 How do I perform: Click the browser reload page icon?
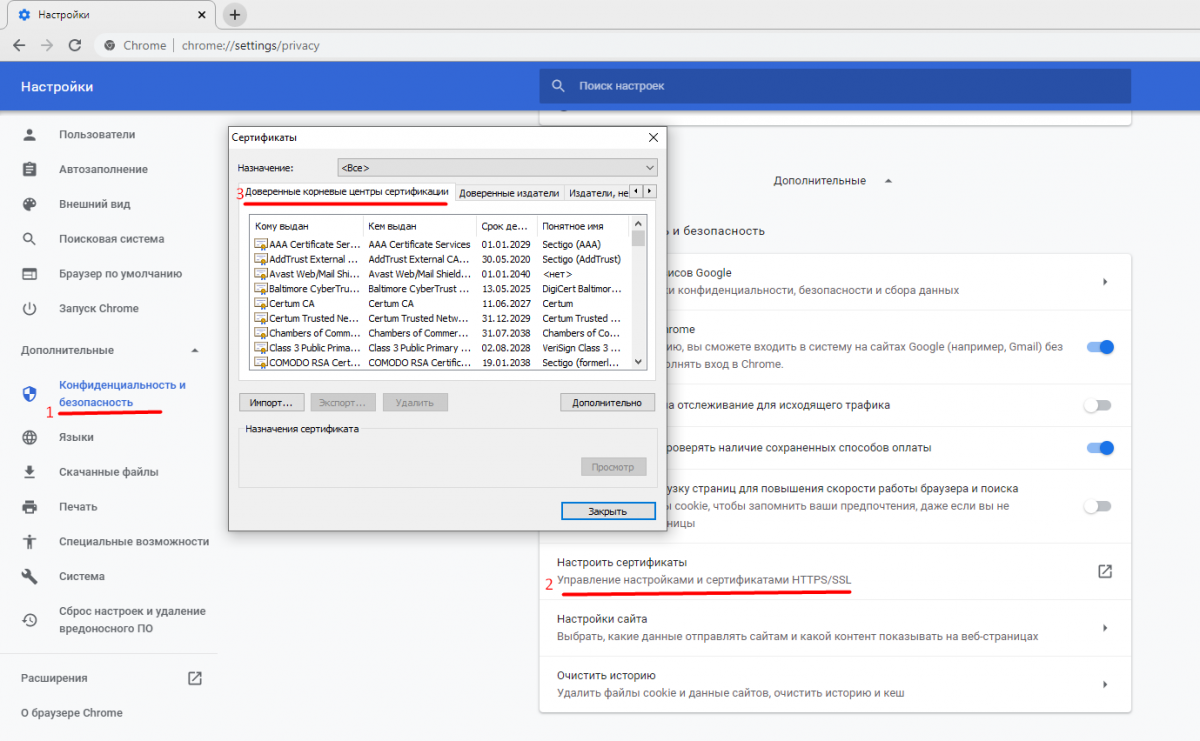(74, 45)
